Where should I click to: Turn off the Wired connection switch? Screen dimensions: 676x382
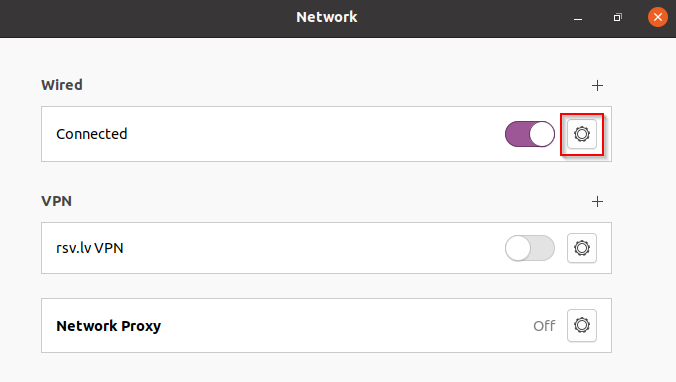pos(530,134)
